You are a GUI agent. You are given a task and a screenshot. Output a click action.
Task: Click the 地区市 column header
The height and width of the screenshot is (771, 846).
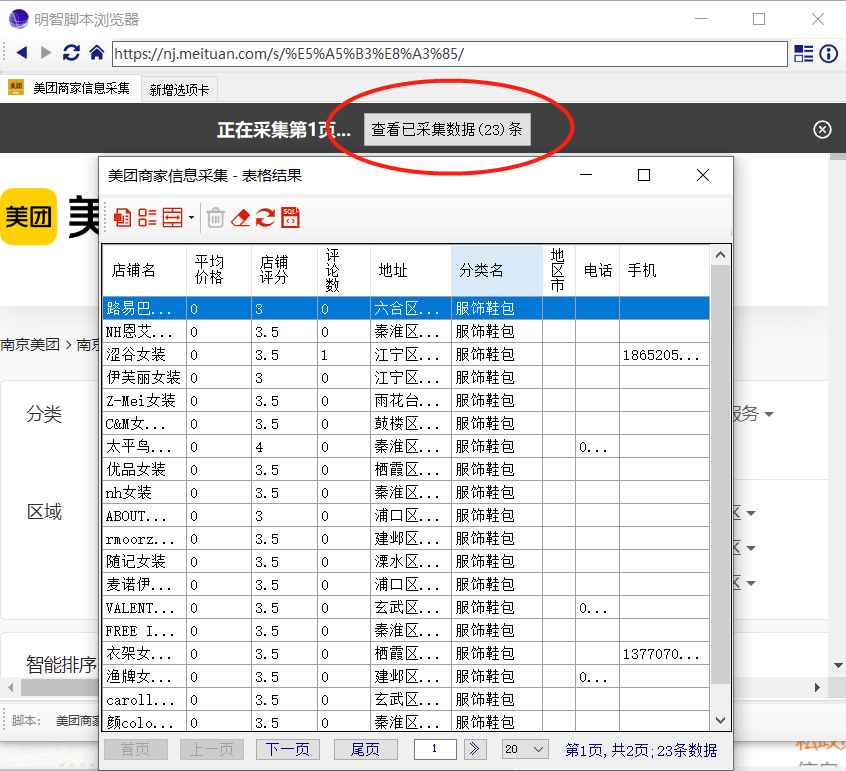[559, 270]
